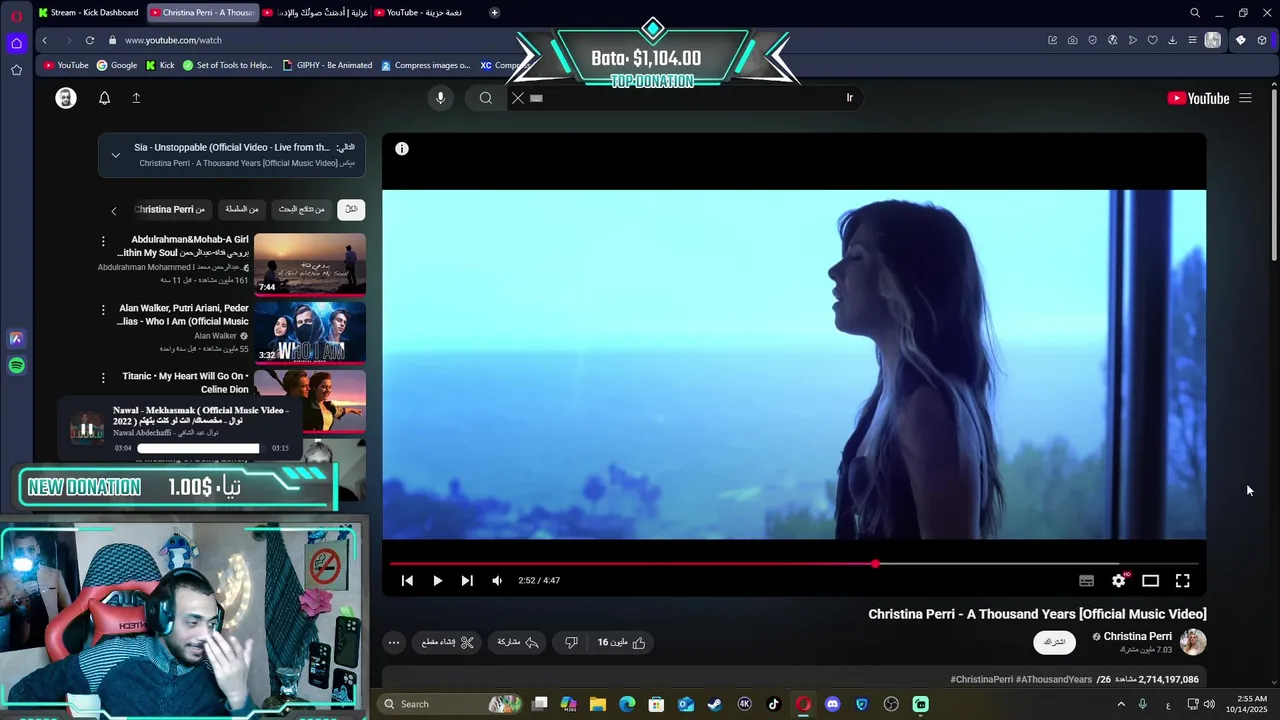Select the 'من نتائج البحث' filter chip
This screenshot has height=720, width=1280.
(x=301, y=209)
